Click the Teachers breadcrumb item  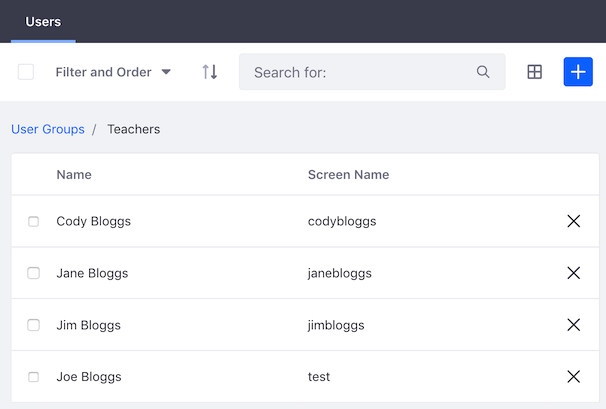tap(134, 129)
